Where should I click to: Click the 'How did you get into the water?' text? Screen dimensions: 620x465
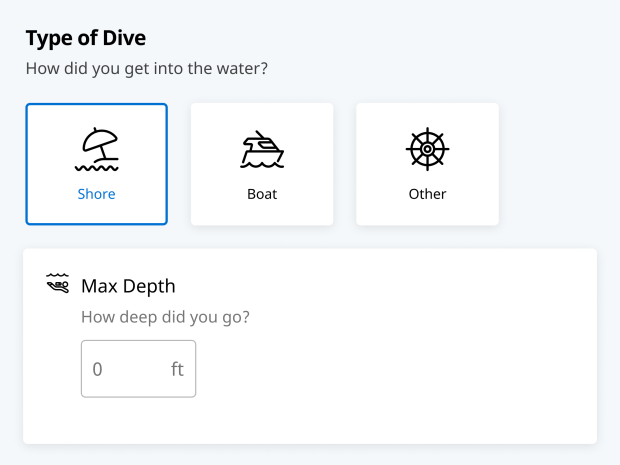tap(146, 69)
